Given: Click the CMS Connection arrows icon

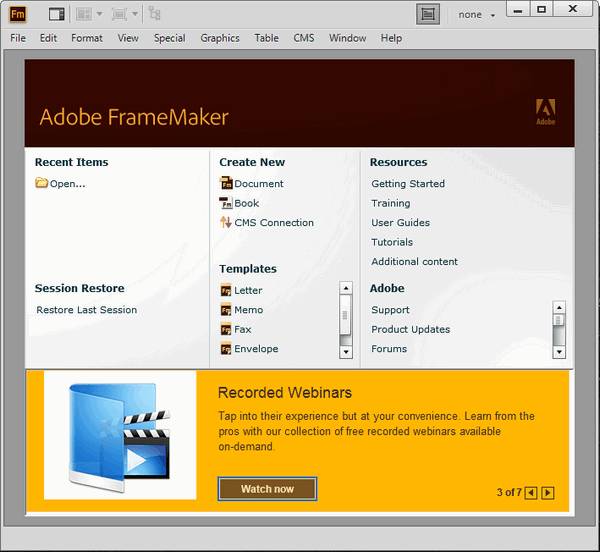Looking at the screenshot, I should click(226, 222).
